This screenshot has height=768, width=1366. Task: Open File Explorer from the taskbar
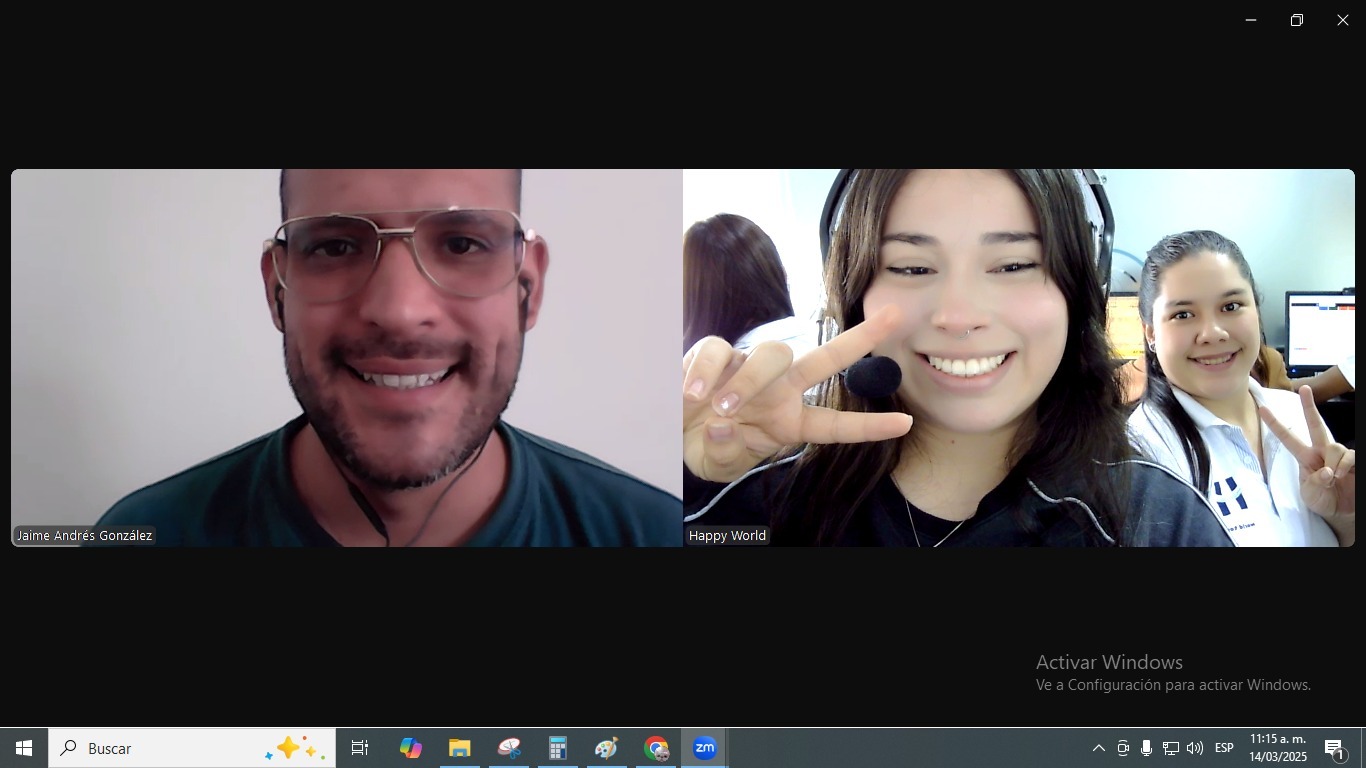pyautogui.click(x=459, y=748)
